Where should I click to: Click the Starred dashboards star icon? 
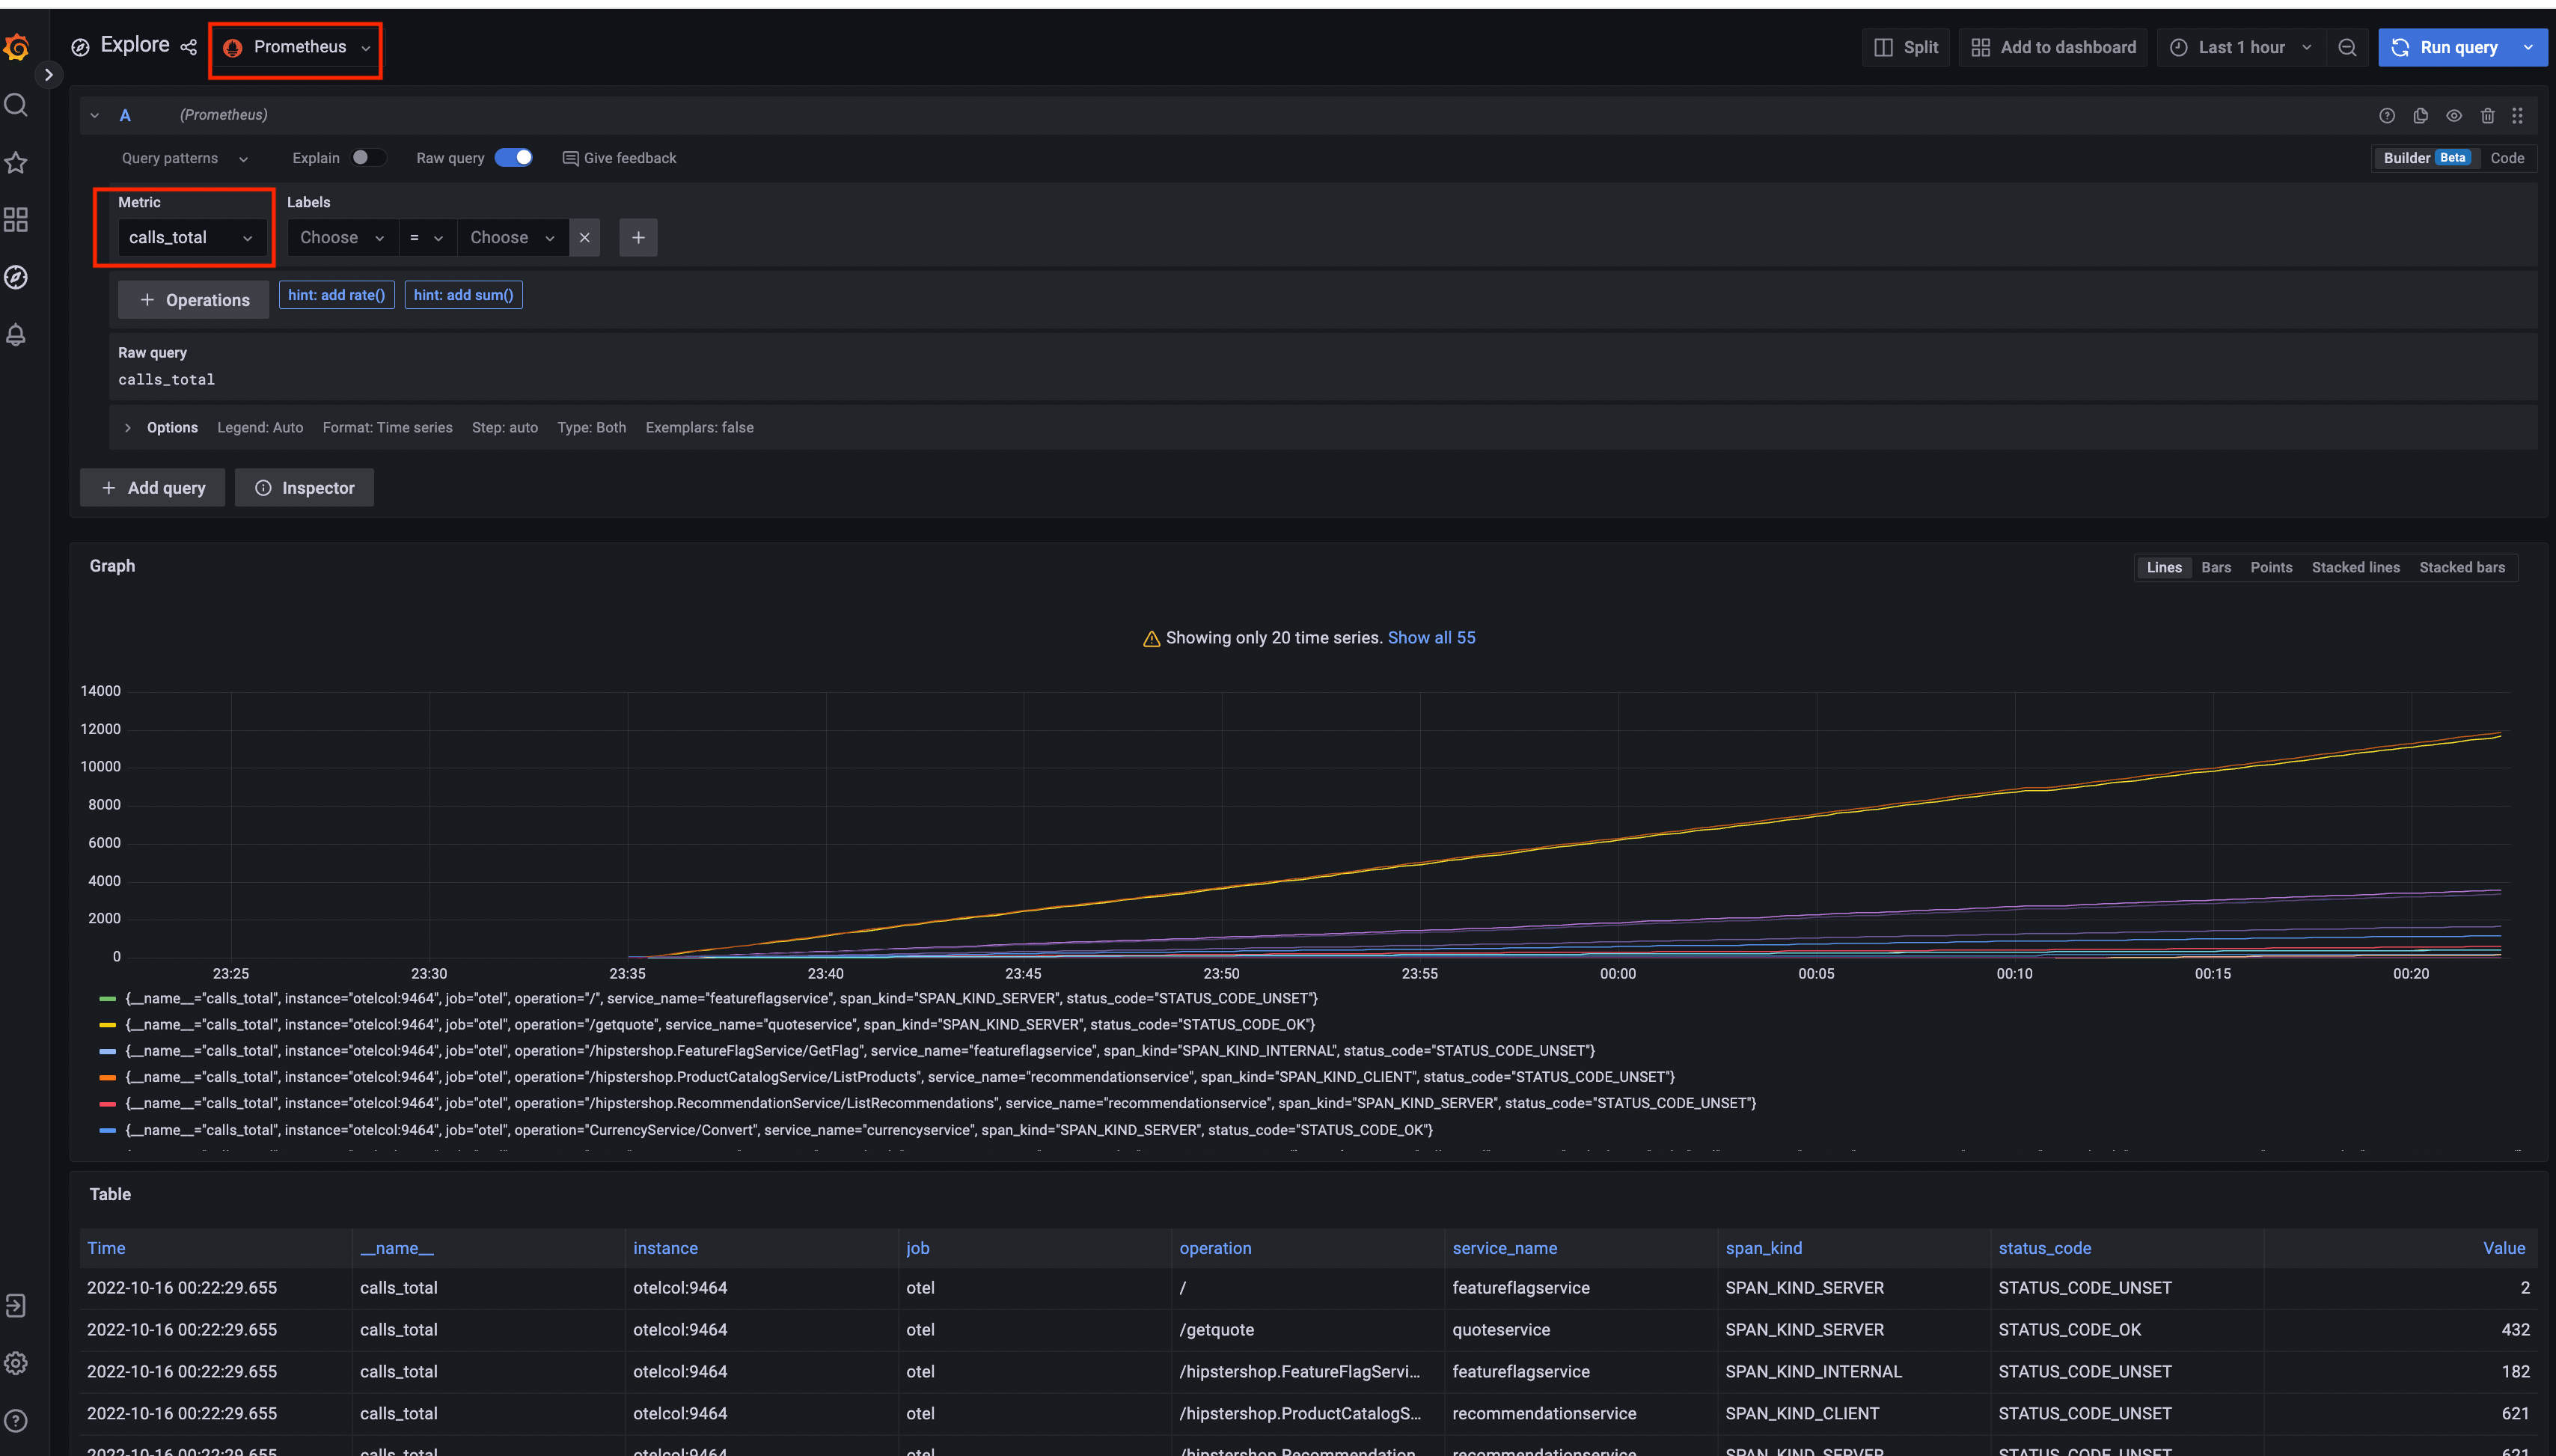(16, 162)
